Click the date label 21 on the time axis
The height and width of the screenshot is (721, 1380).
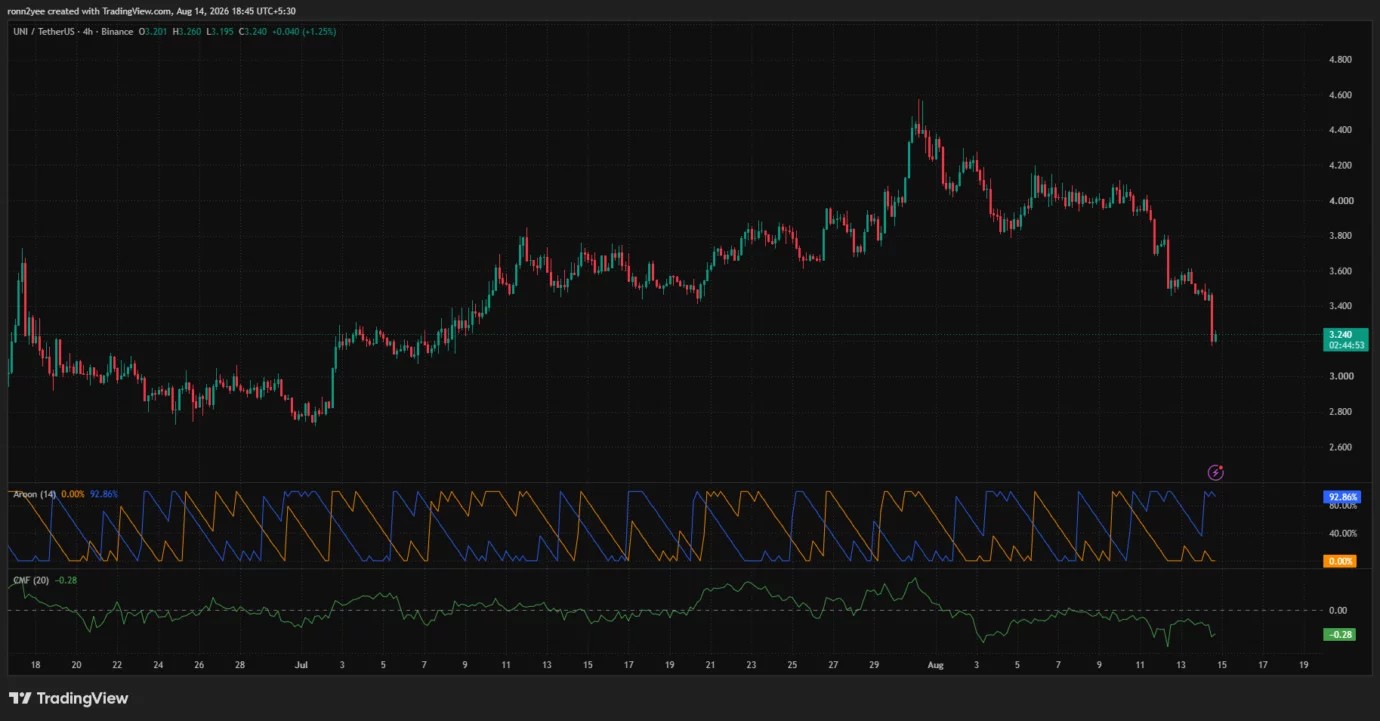[x=710, y=664]
